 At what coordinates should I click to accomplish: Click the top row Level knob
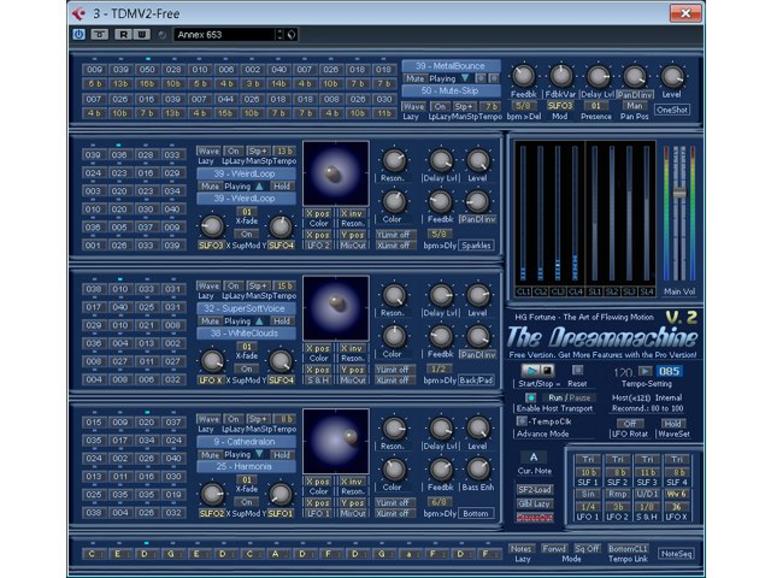672,76
